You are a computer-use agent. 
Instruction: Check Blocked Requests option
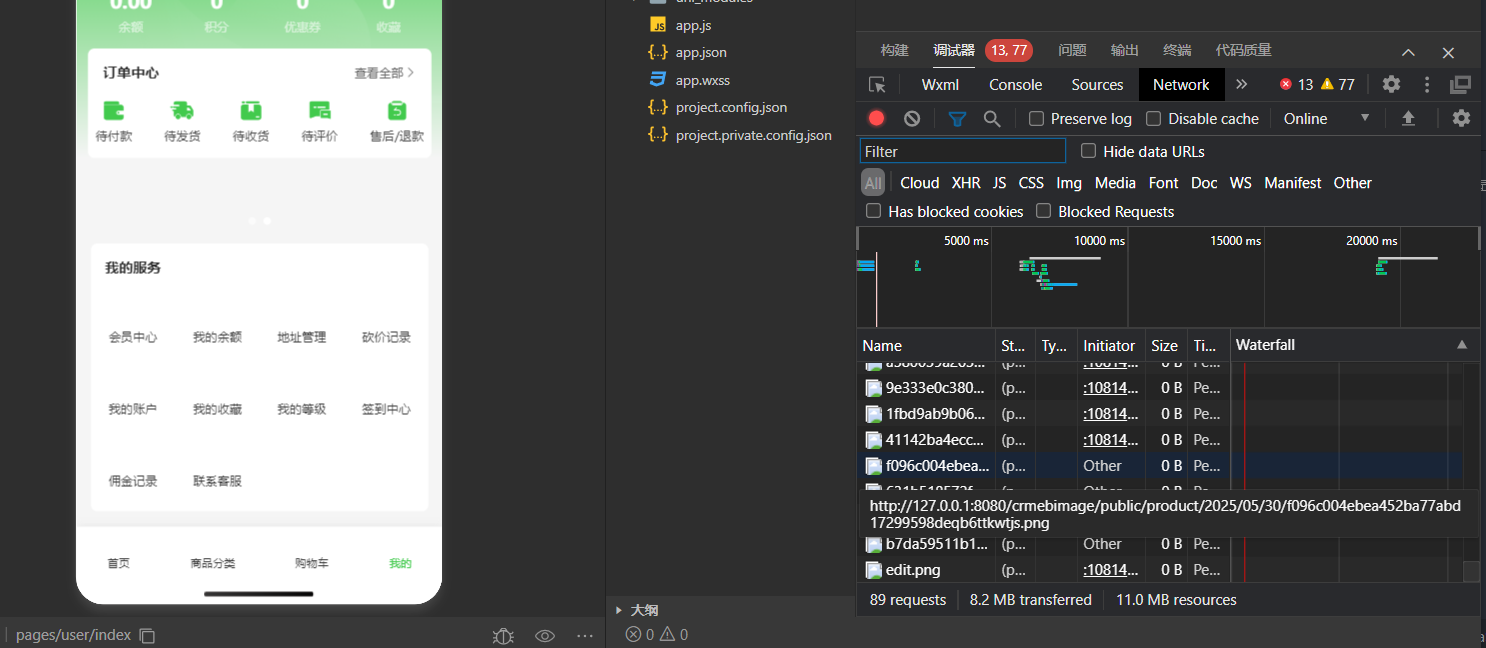pos(1043,211)
